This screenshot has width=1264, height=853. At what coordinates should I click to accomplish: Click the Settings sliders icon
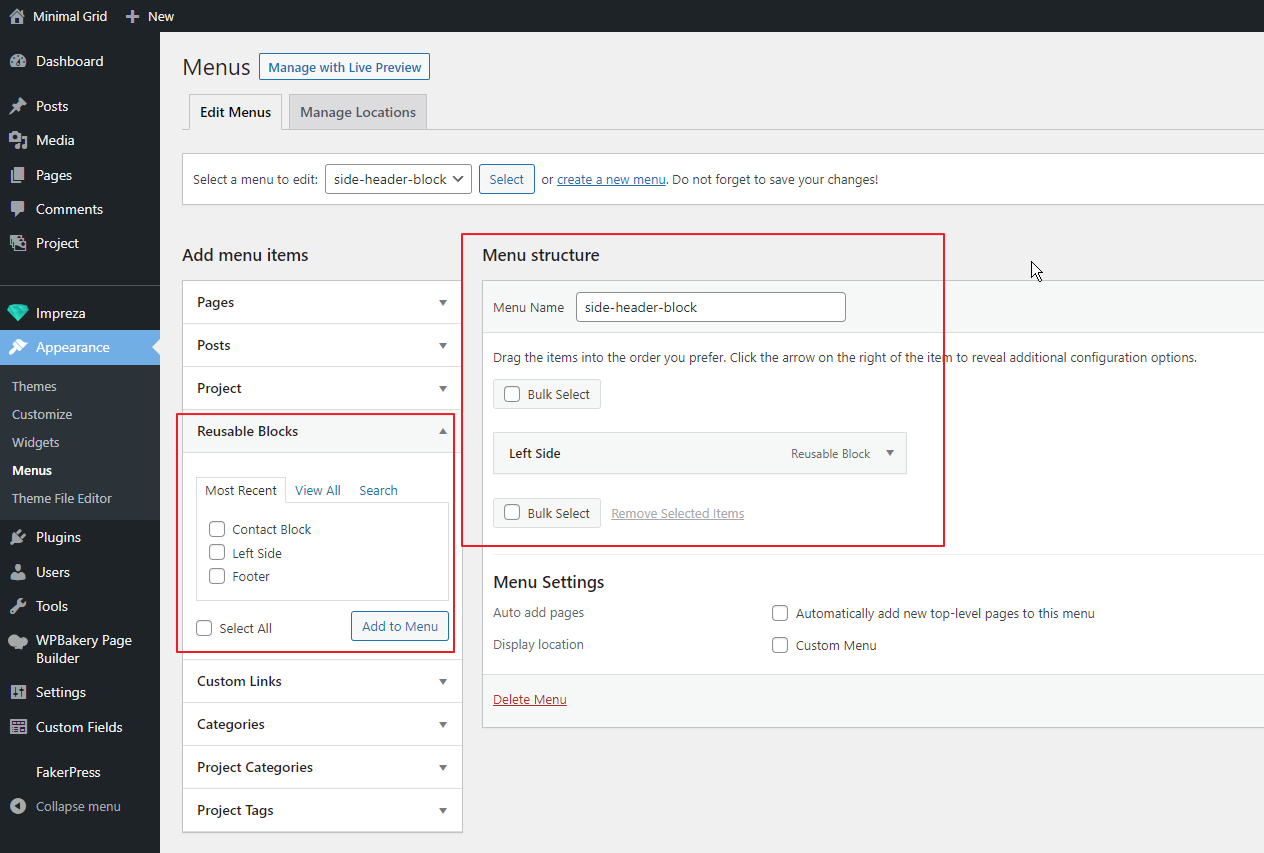tap(18, 692)
